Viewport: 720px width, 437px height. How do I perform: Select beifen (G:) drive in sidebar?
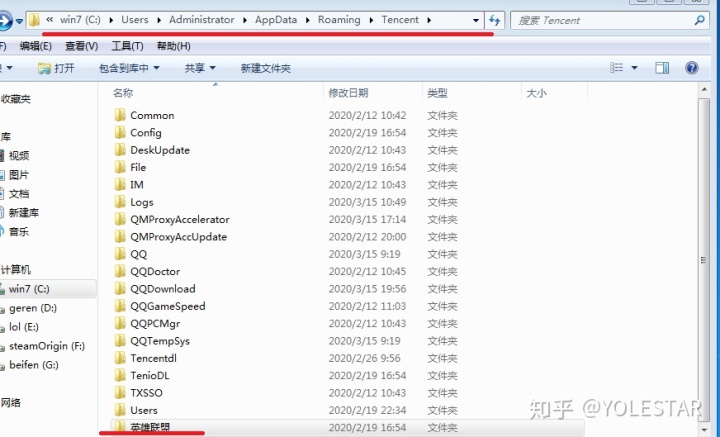coord(34,365)
